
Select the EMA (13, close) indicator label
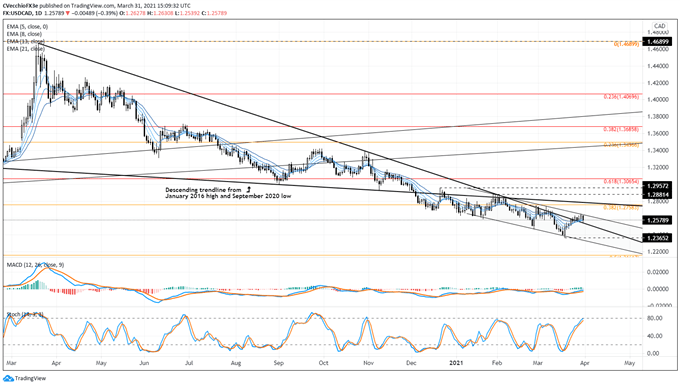click(26, 41)
